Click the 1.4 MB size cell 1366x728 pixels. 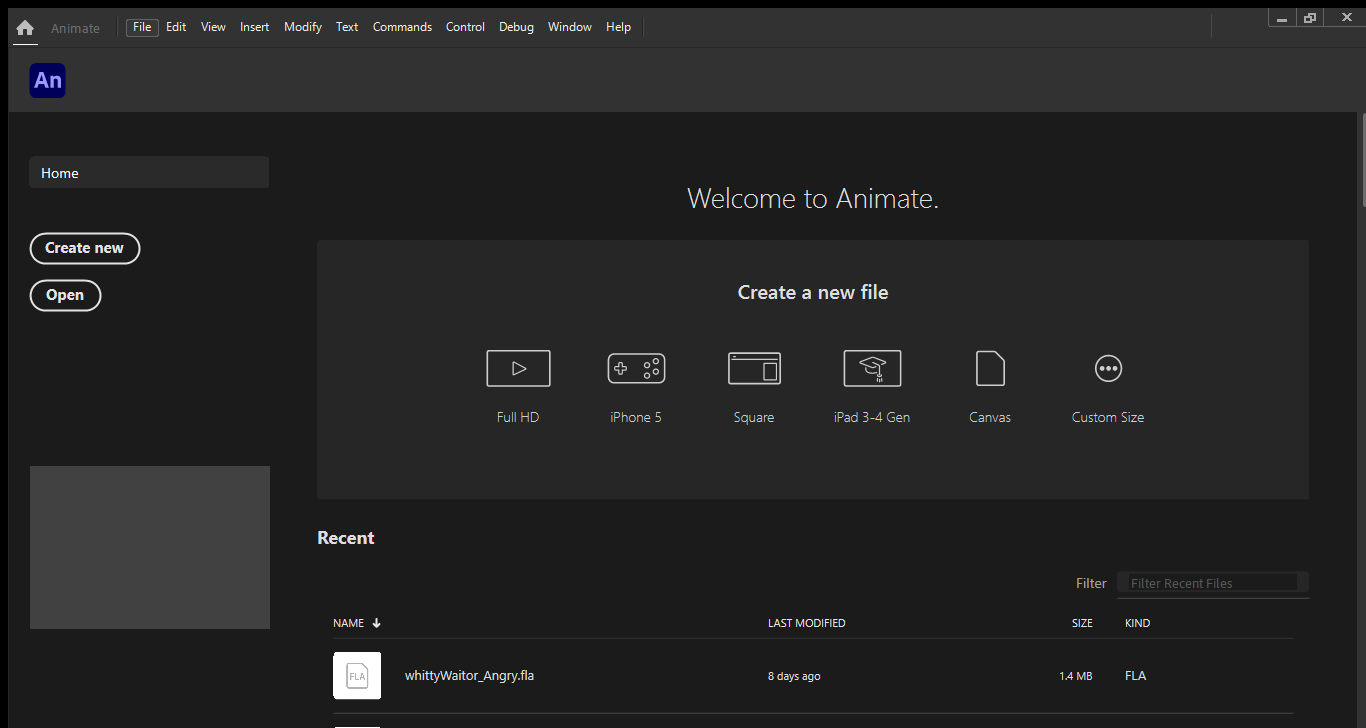coord(1076,676)
